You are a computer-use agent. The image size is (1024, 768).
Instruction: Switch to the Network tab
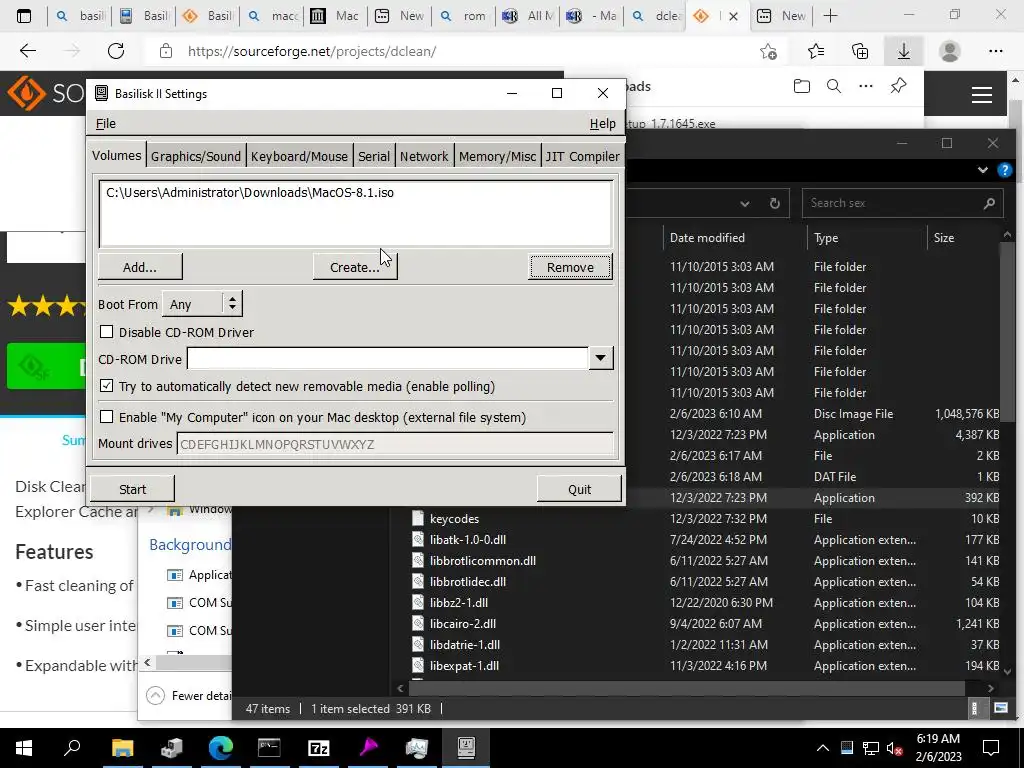(424, 156)
